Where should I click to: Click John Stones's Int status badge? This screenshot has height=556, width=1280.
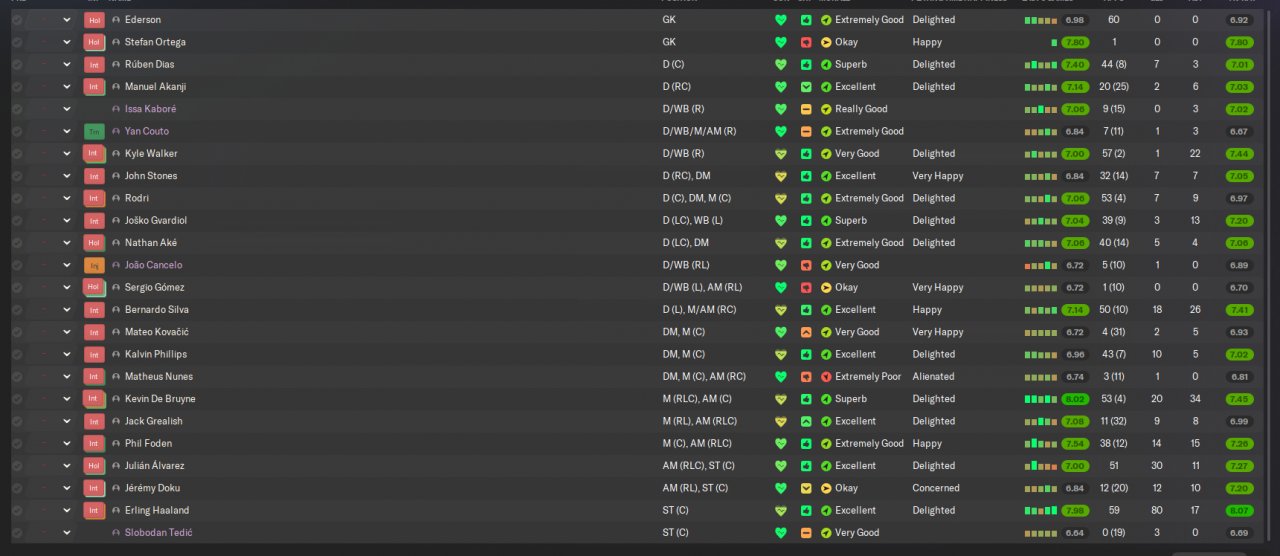[94, 176]
